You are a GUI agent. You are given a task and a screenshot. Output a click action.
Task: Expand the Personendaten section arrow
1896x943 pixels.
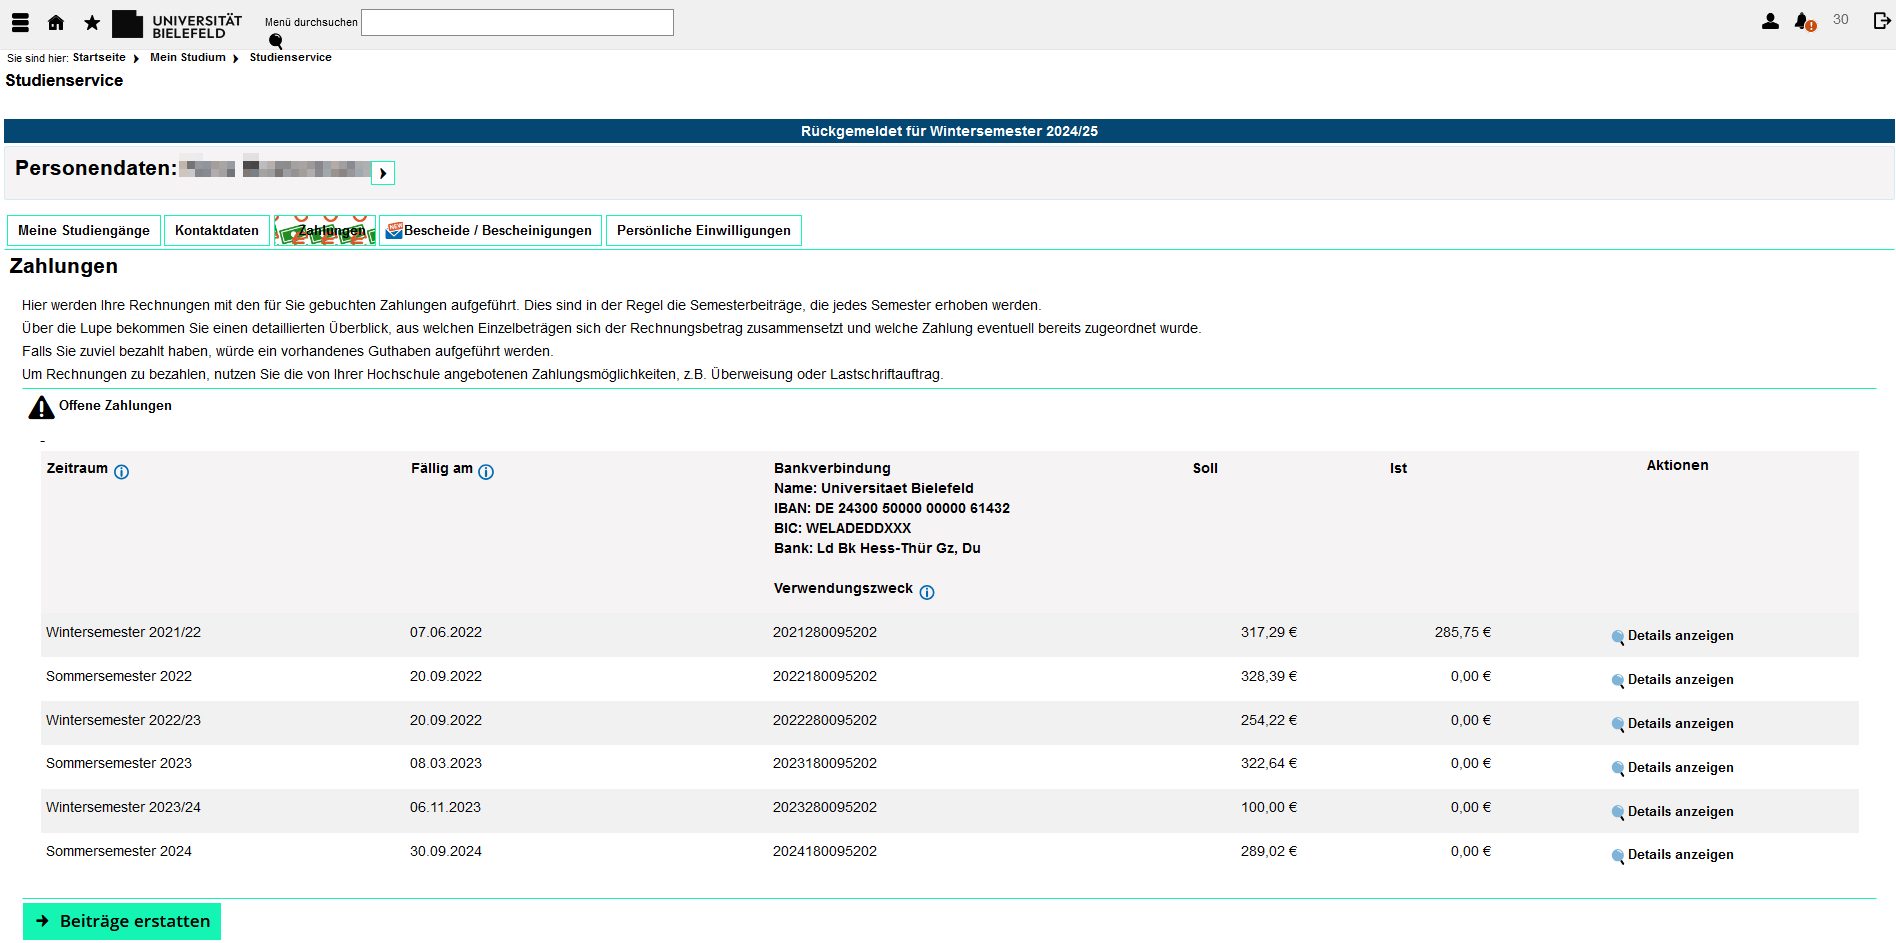point(383,173)
